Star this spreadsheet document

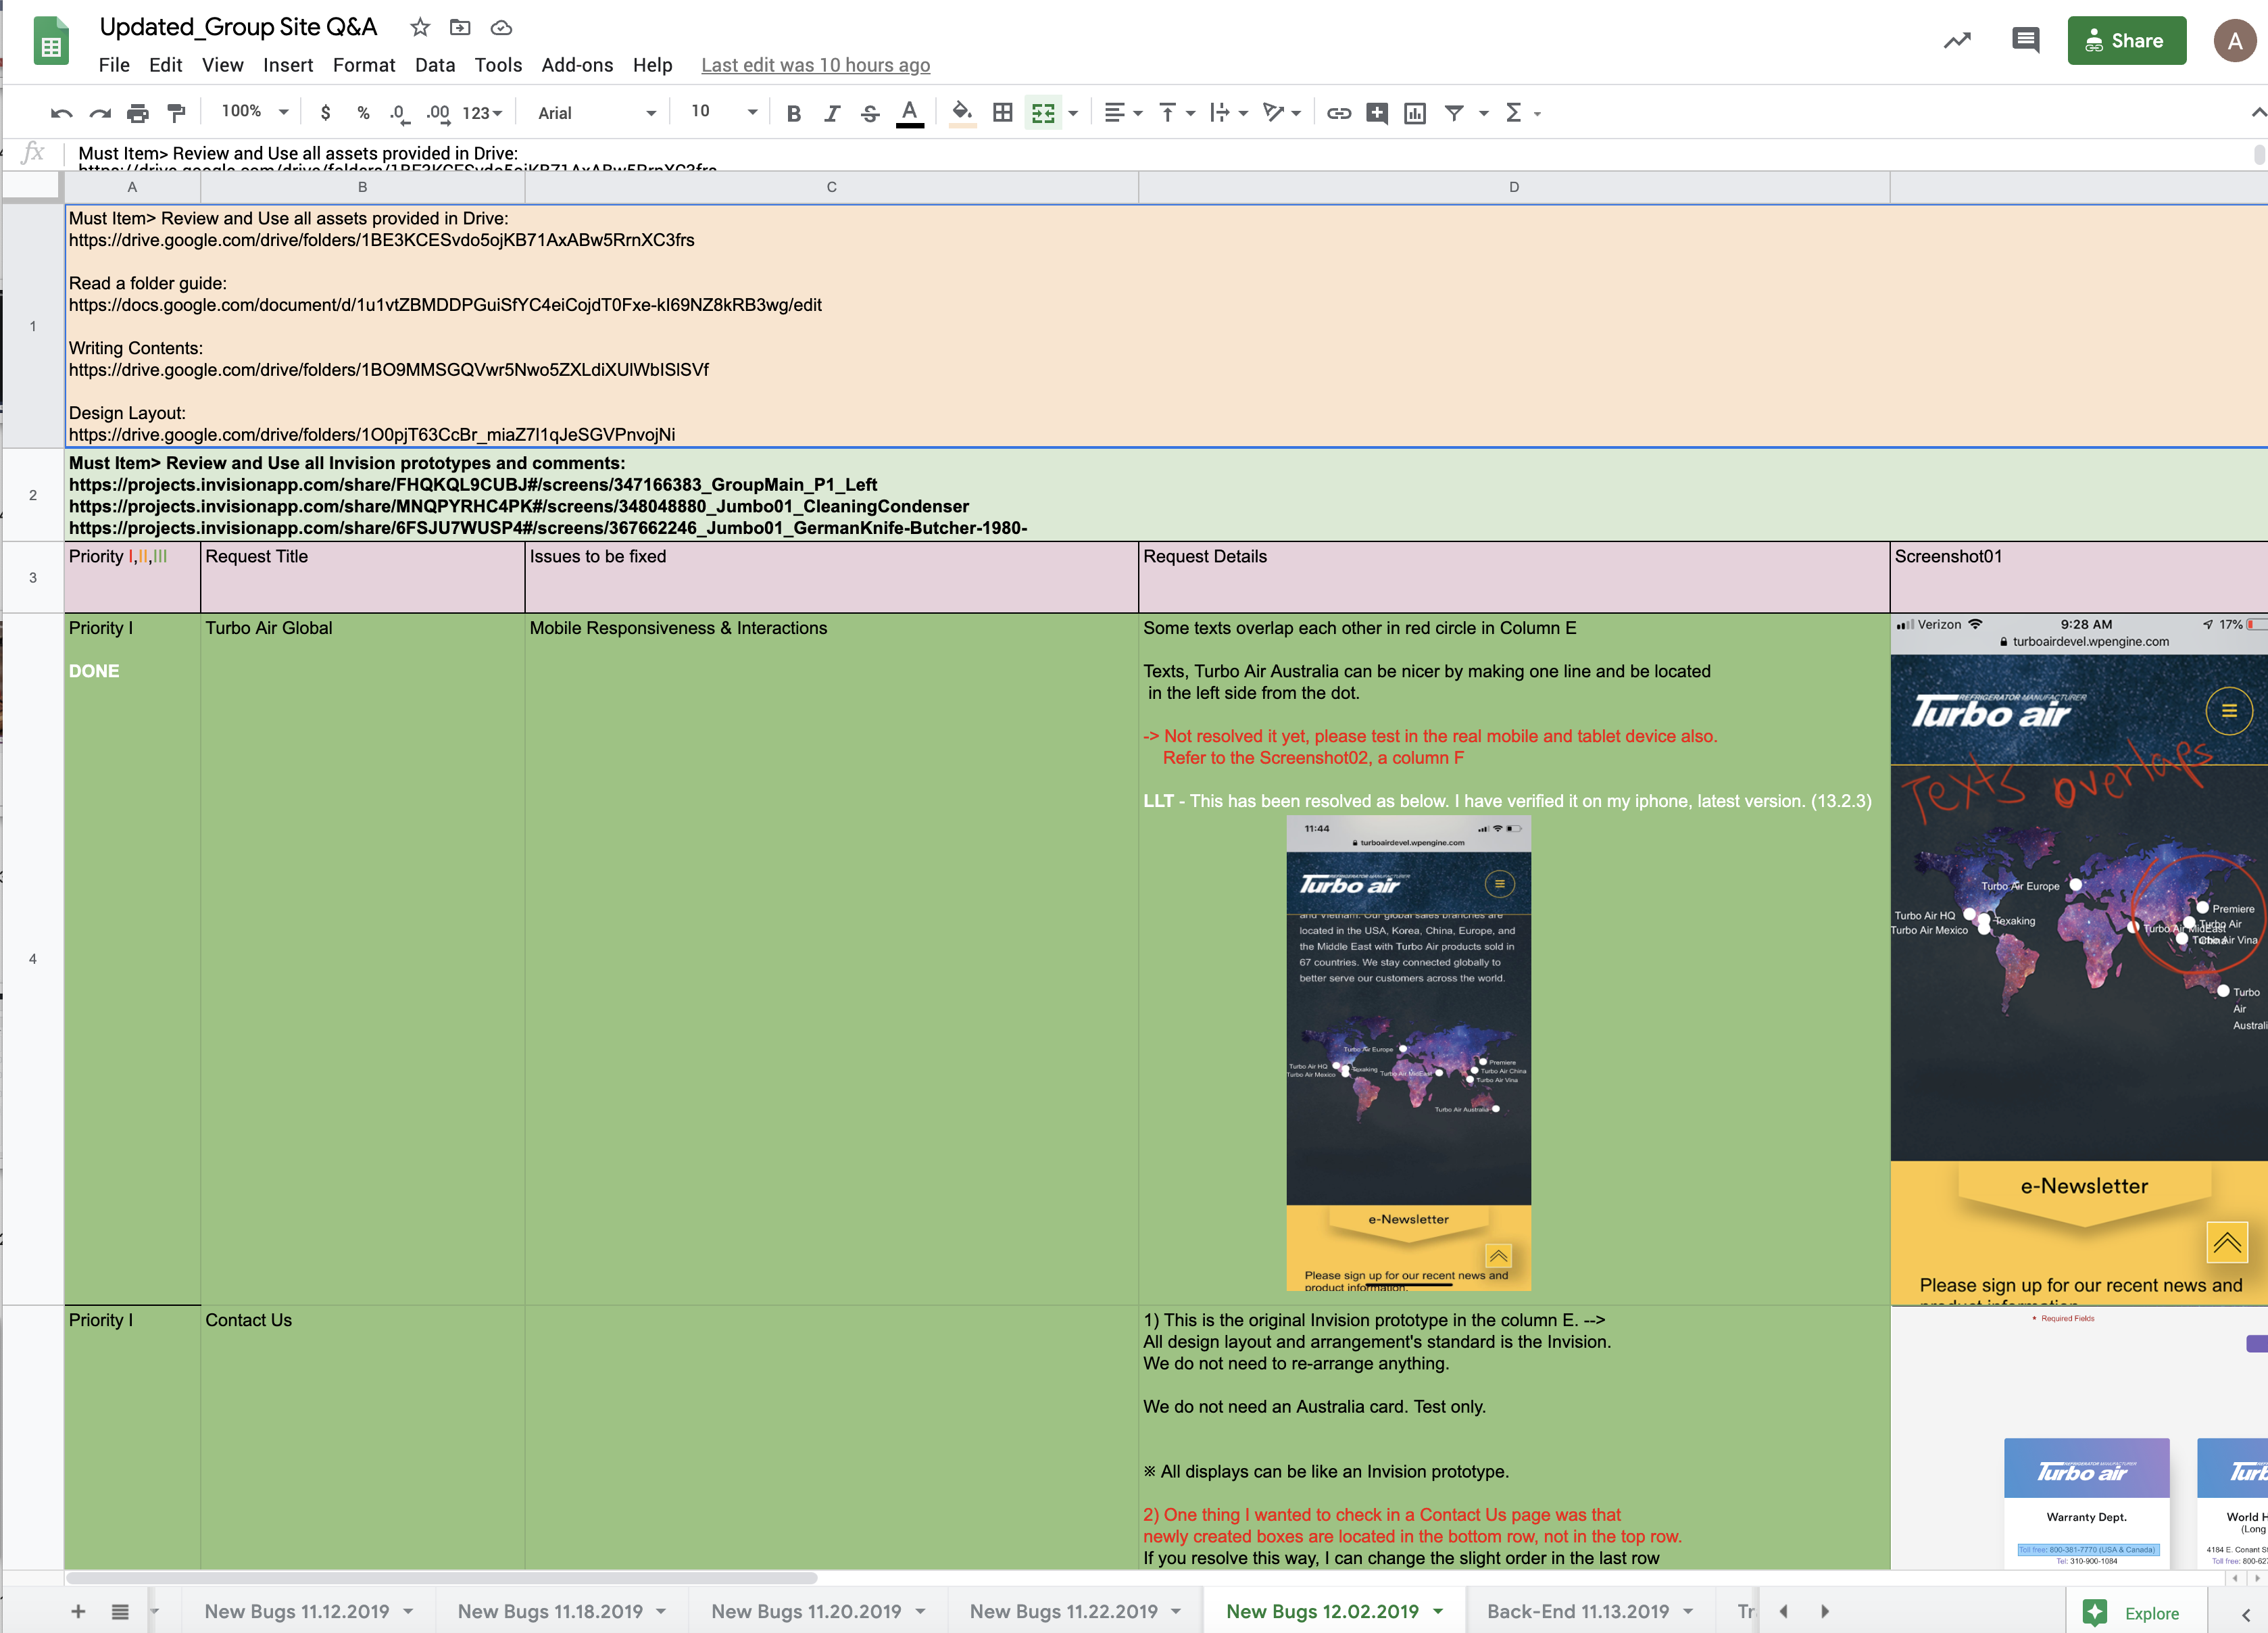coord(420,27)
